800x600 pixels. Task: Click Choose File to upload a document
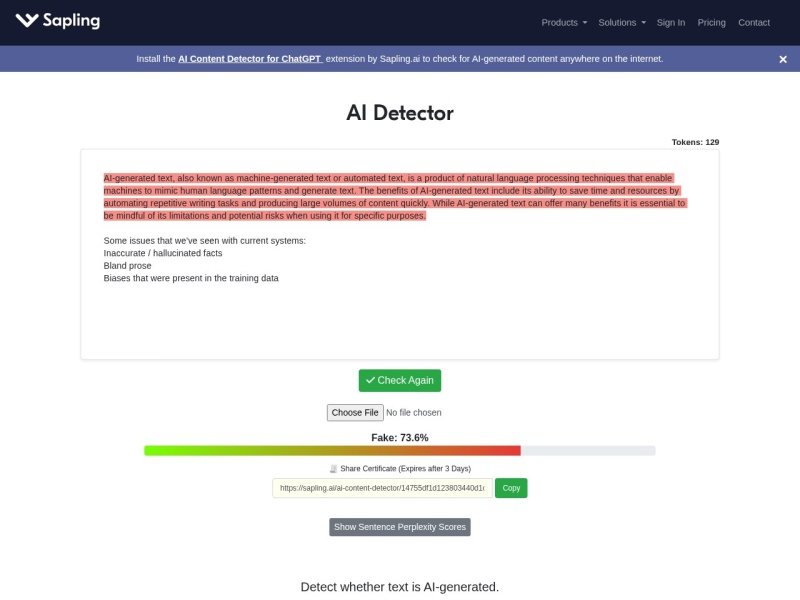click(355, 412)
